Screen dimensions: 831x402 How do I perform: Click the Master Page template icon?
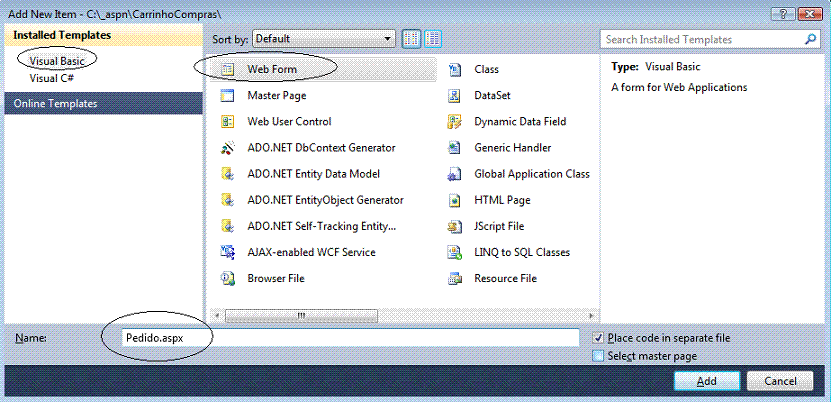pos(227,96)
